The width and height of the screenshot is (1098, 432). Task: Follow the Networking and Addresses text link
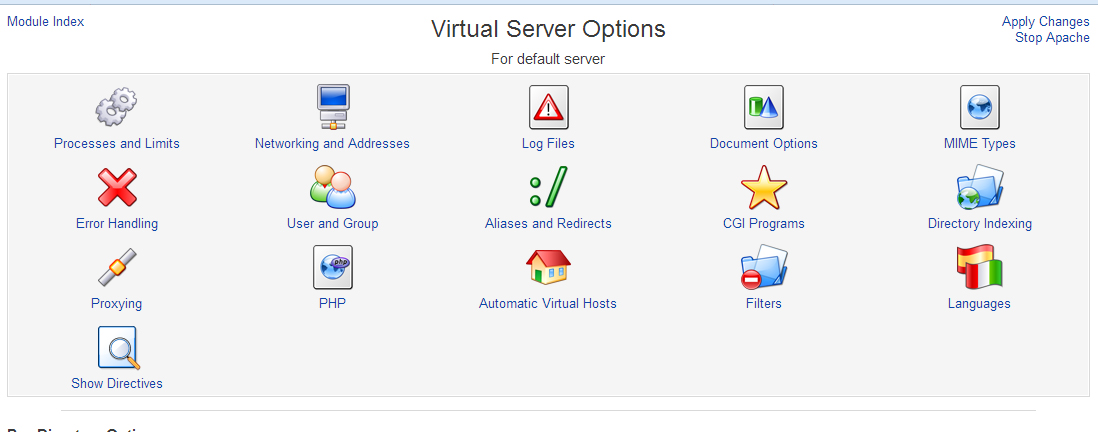click(332, 144)
